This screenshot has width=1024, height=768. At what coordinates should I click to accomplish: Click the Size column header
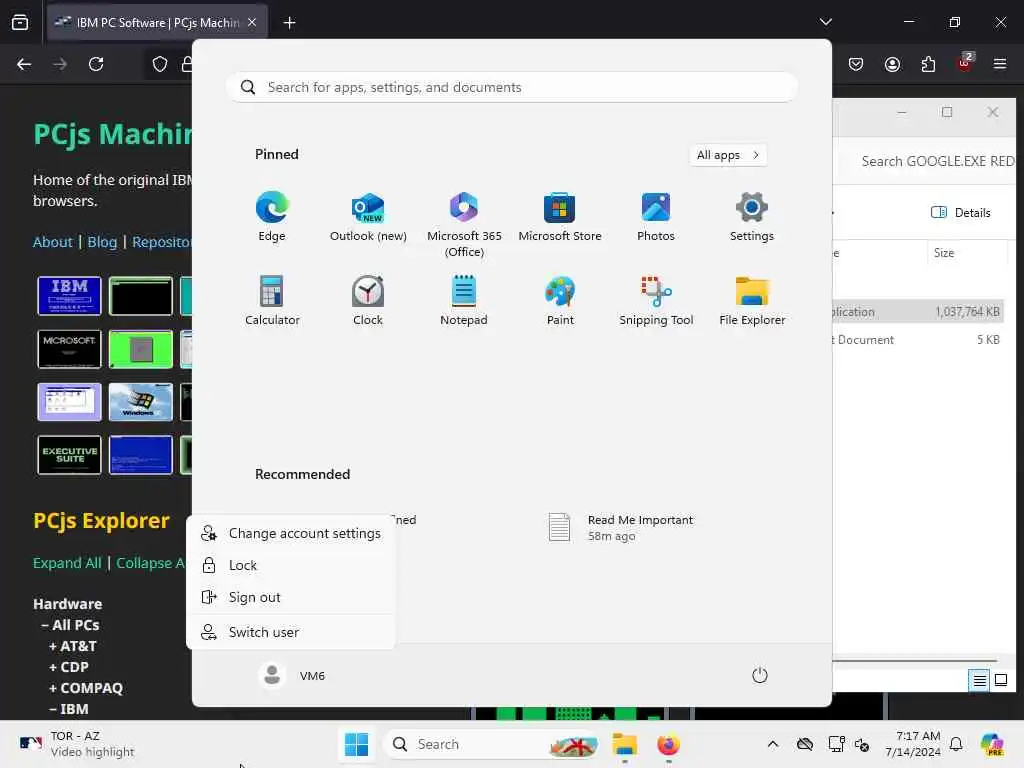coord(967,253)
